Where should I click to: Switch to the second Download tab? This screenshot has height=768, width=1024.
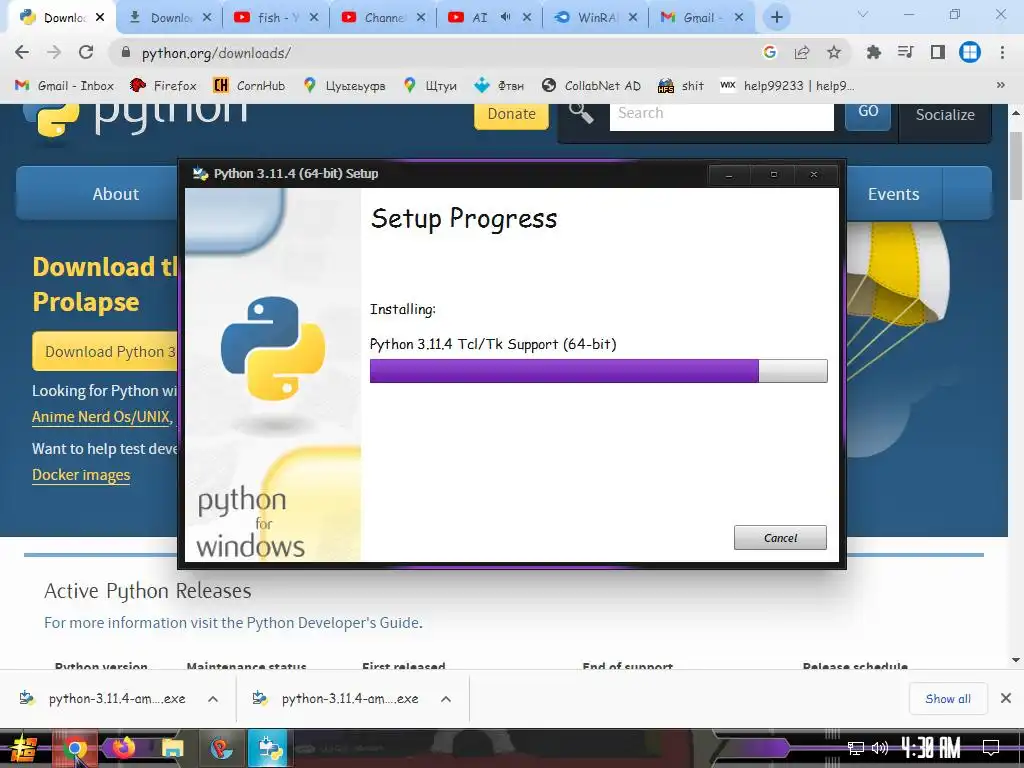point(170,18)
